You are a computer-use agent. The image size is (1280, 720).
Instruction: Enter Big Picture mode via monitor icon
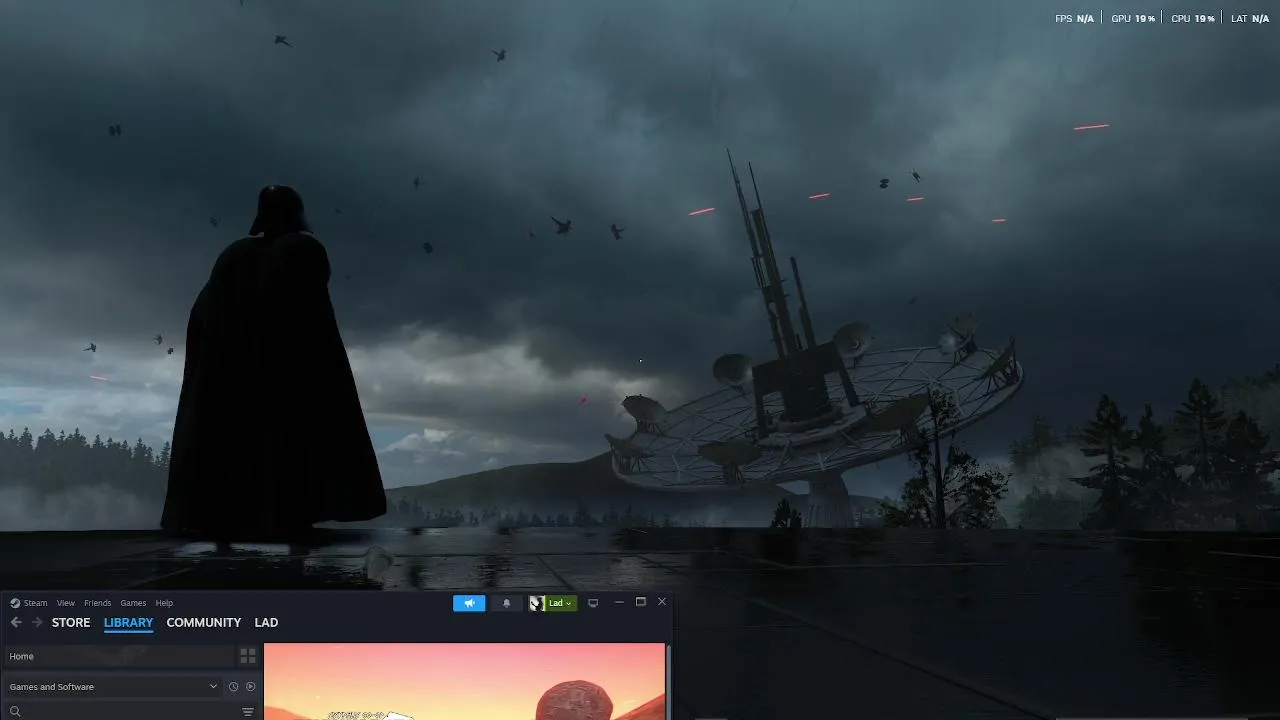593,603
